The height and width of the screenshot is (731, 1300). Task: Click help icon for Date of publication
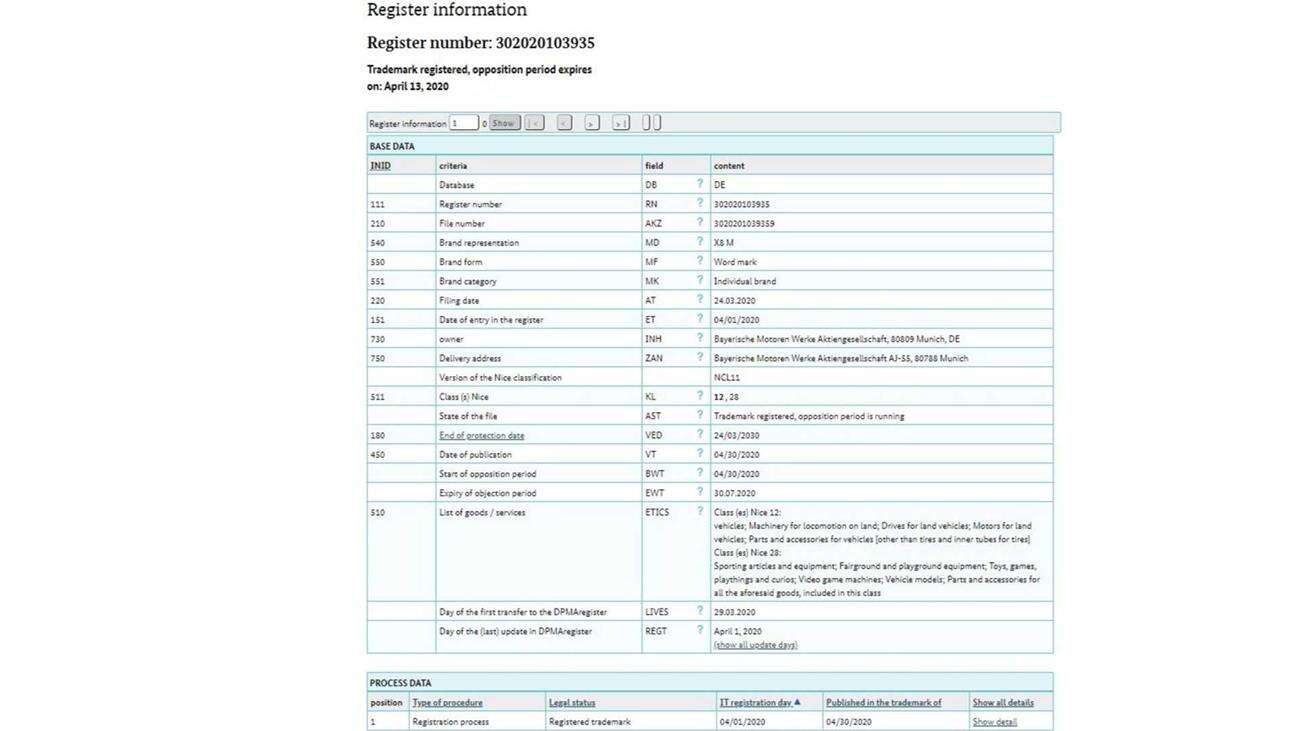tap(700, 454)
